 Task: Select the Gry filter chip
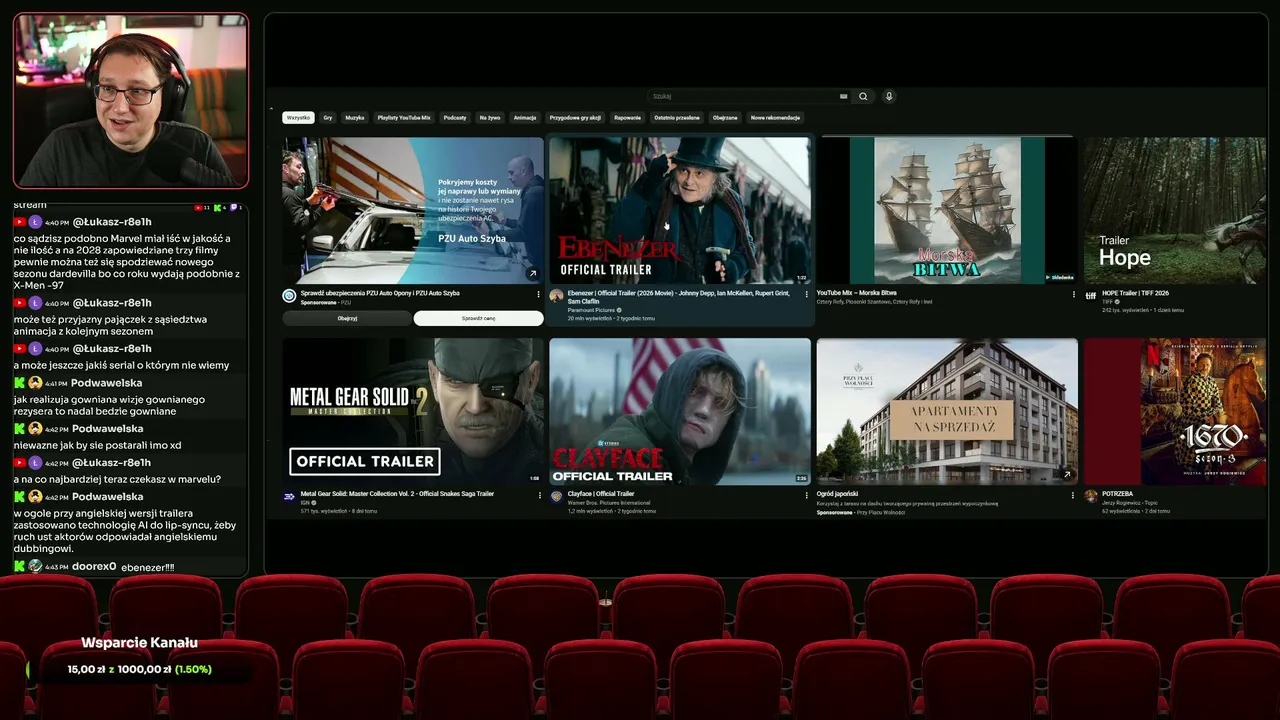click(x=328, y=118)
